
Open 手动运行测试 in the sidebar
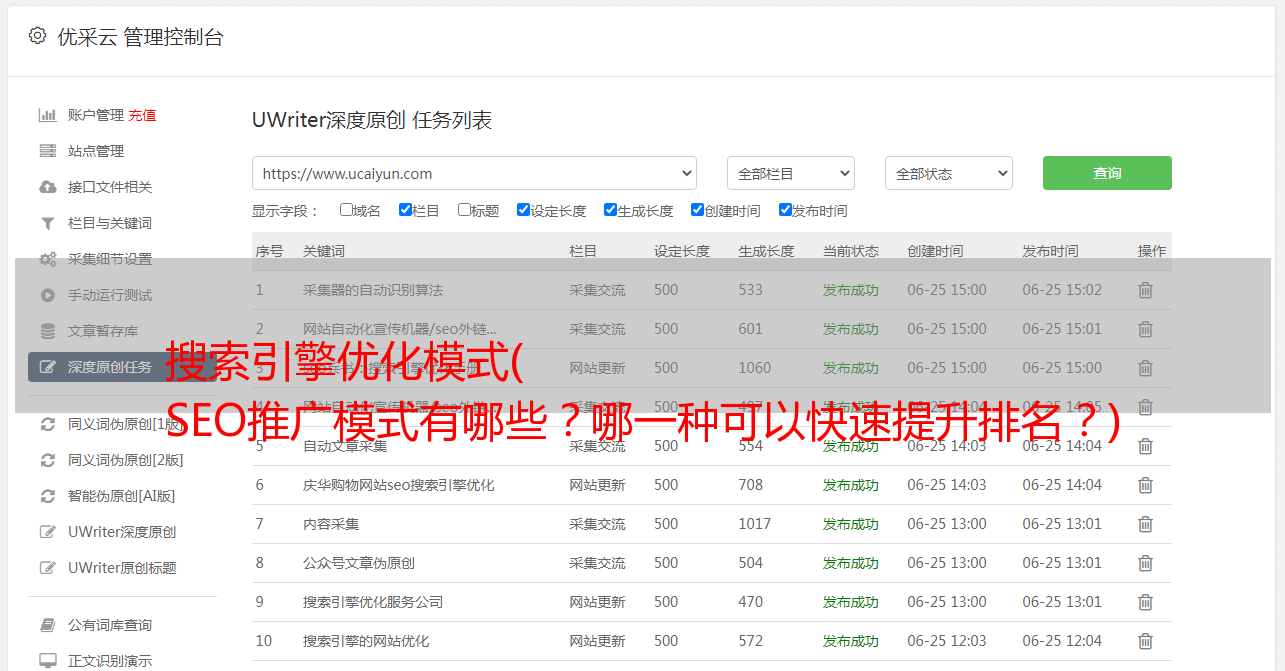click(x=110, y=295)
